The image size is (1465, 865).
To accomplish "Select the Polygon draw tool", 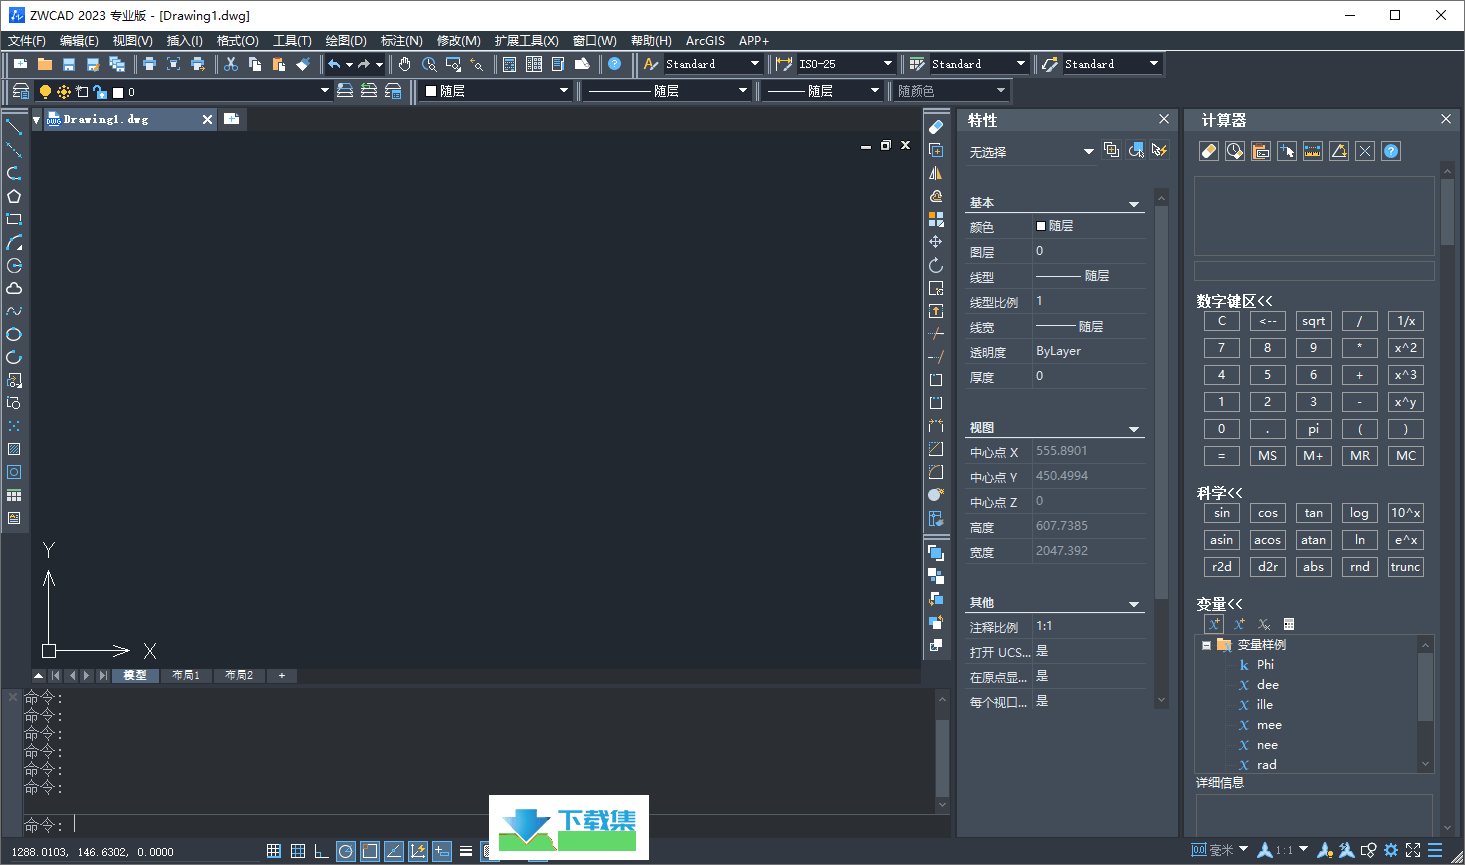I will (x=14, y=196).
